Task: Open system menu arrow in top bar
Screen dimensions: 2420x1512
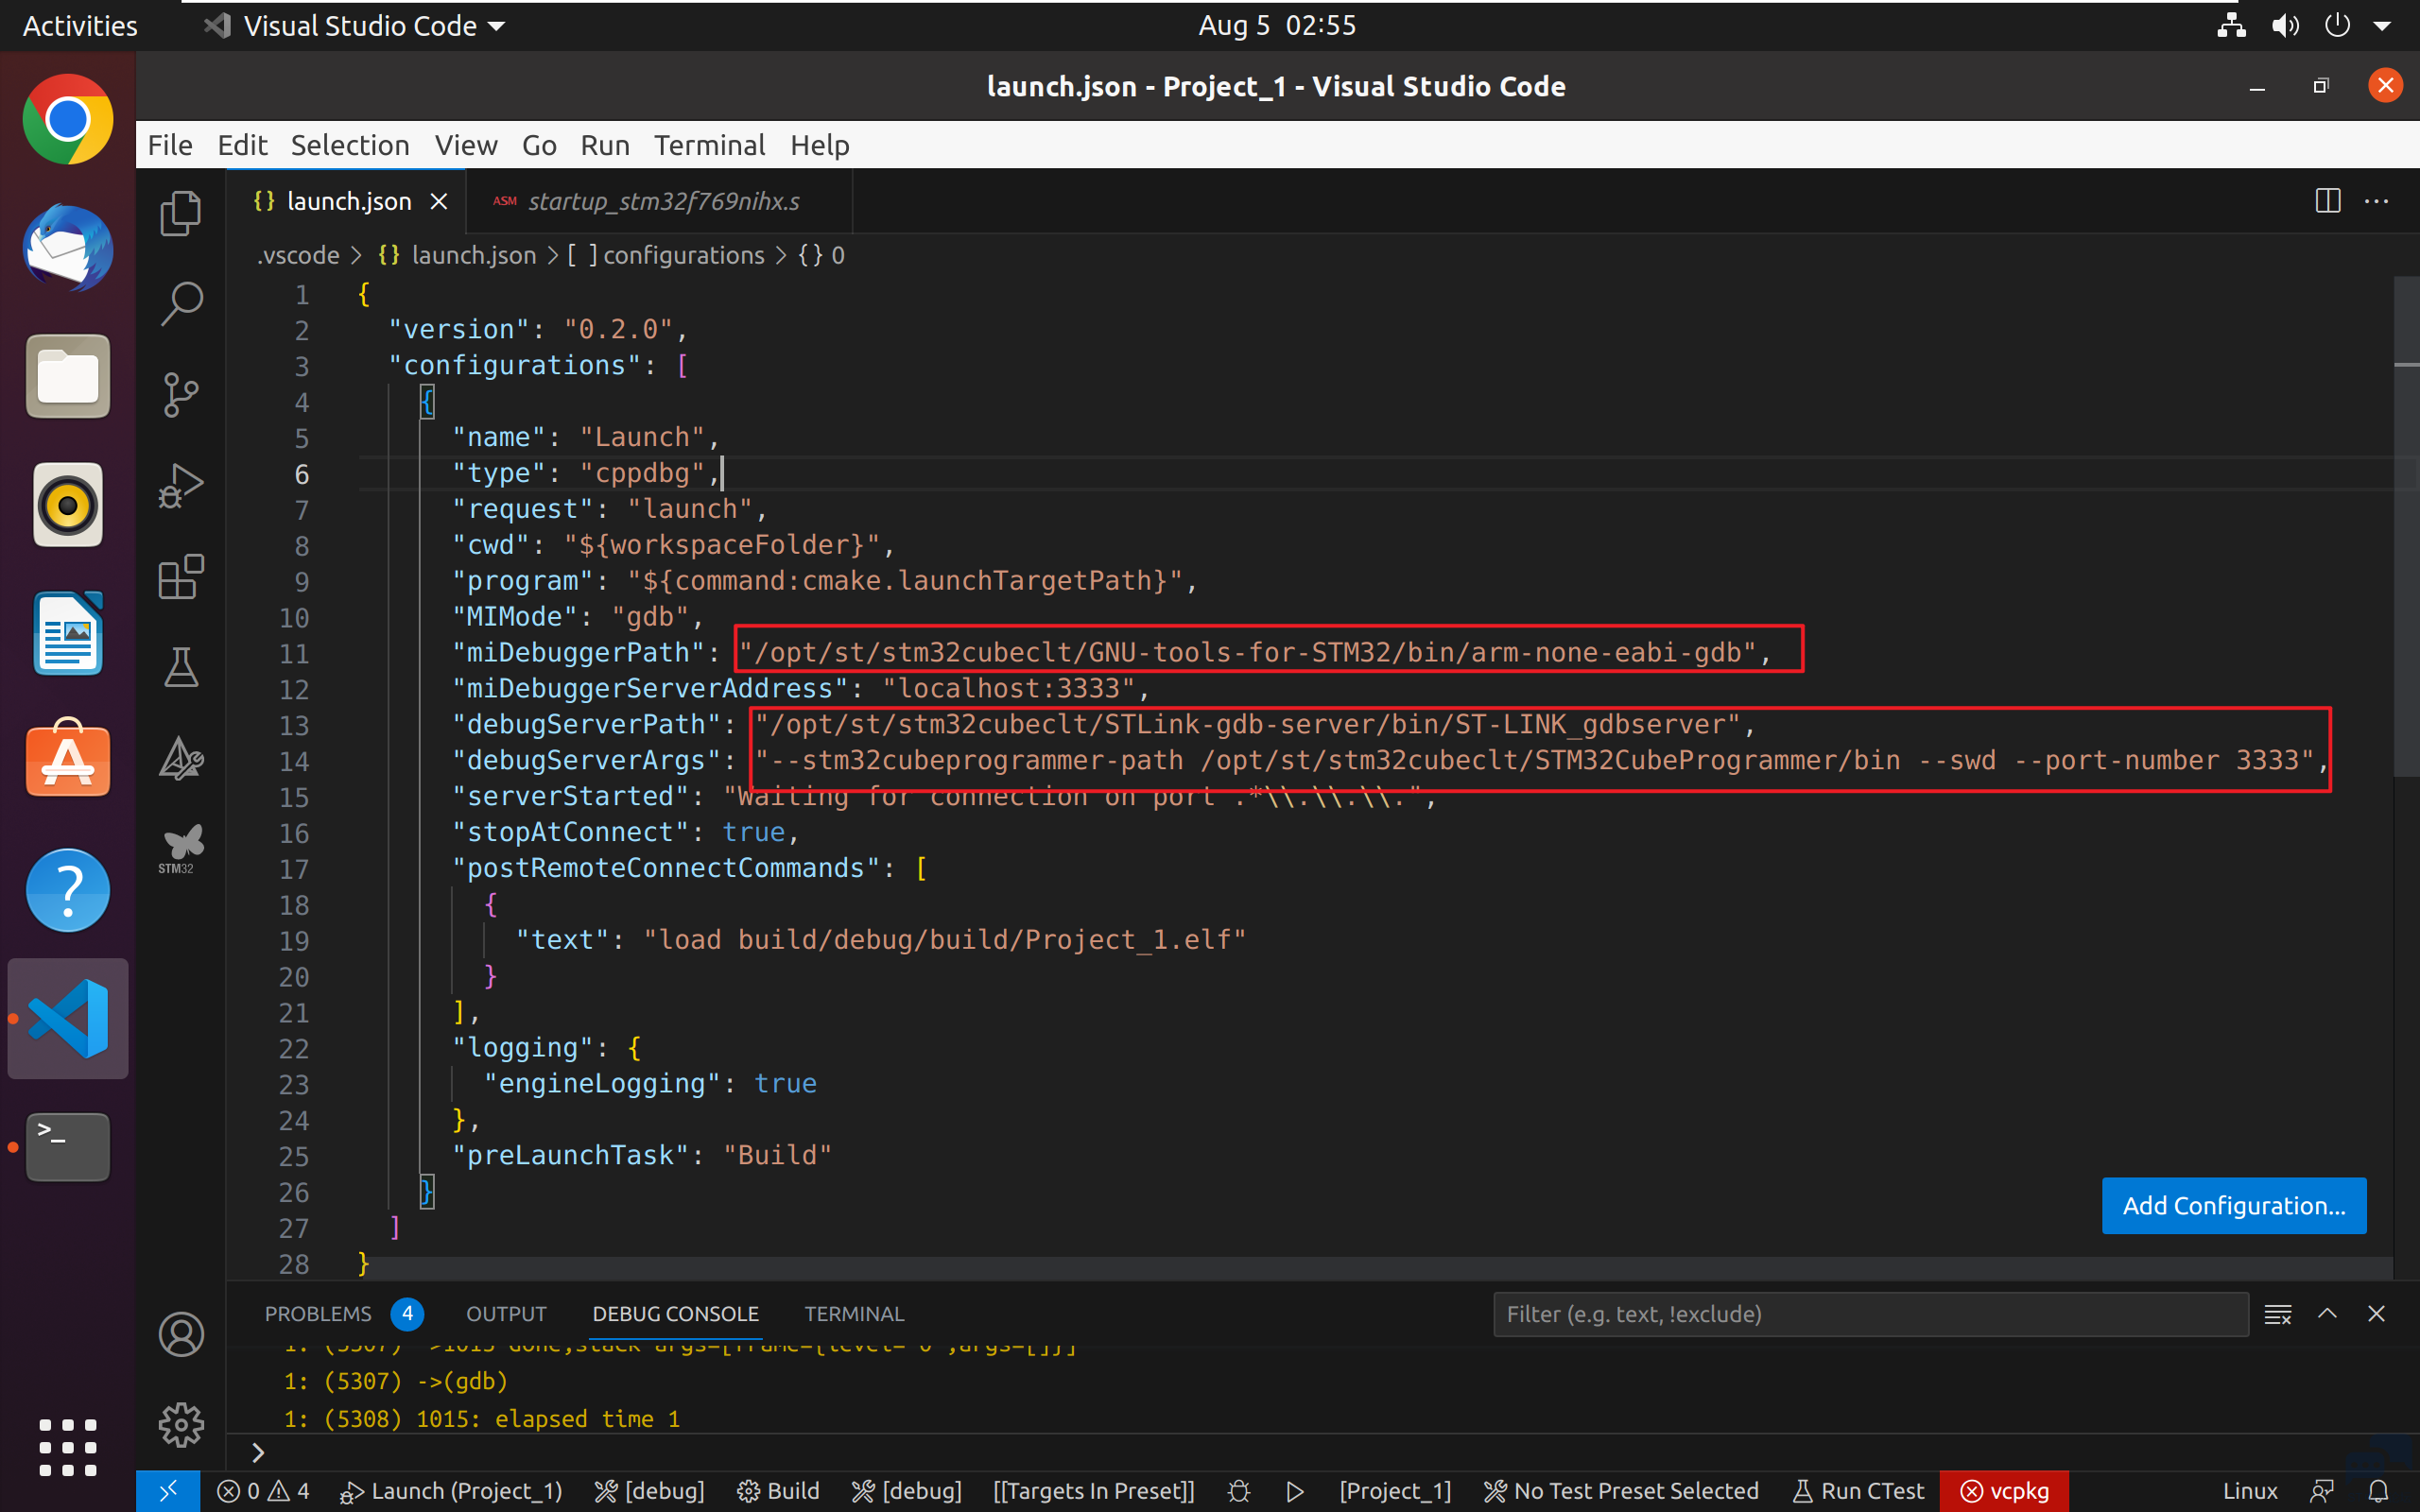Action: pyautogui.click(x=2382, y=26)
